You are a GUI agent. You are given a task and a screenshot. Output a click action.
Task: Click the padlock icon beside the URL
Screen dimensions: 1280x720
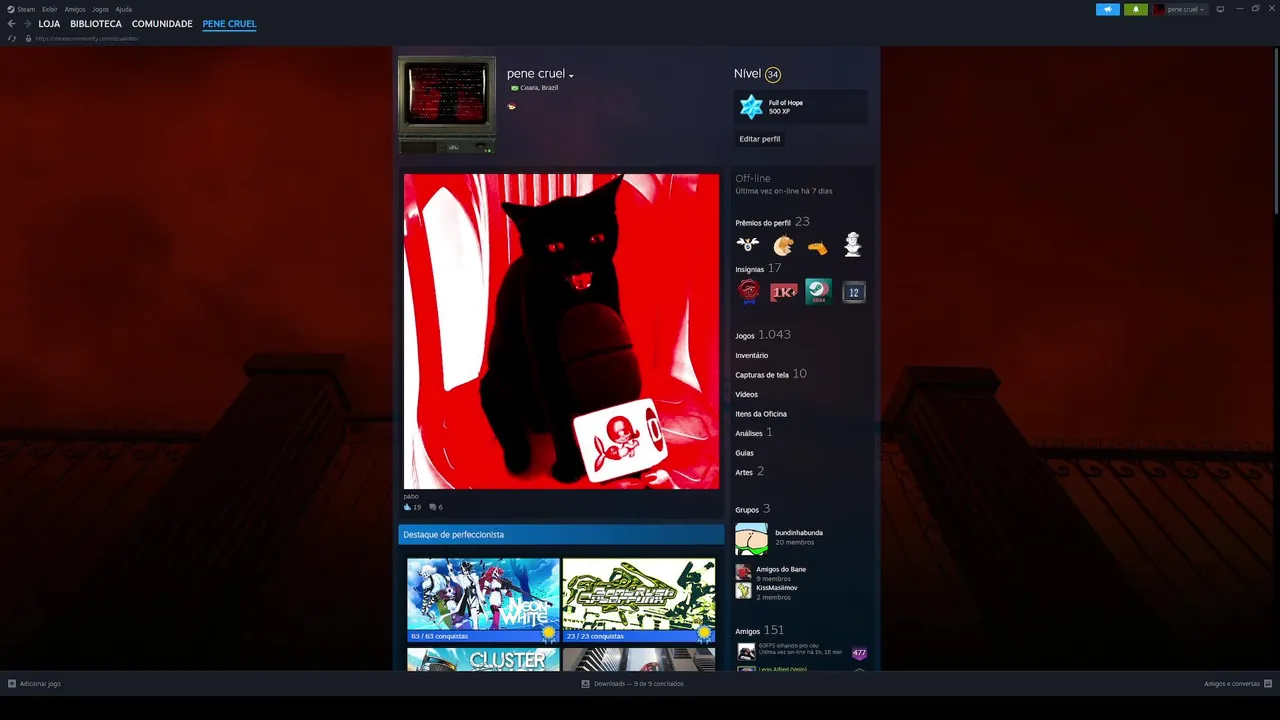[28, 38]
